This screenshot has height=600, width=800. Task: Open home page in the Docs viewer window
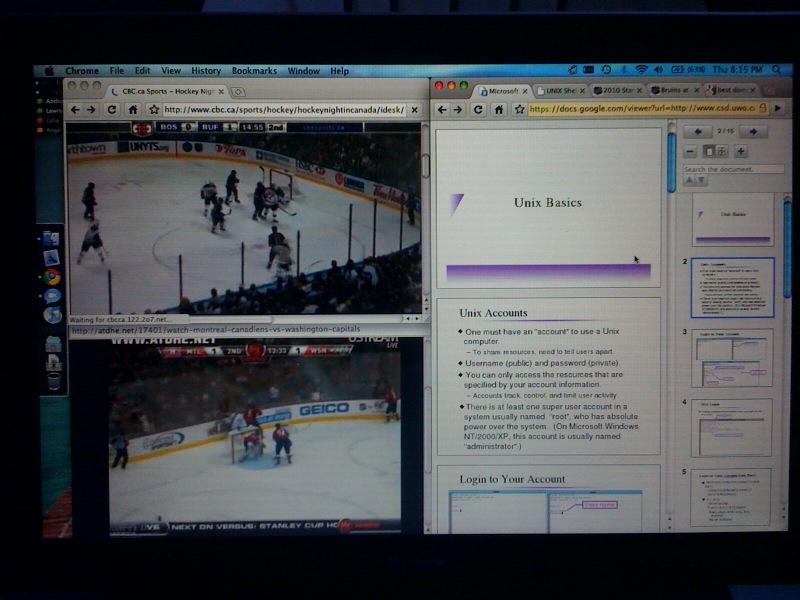[499, 109]
